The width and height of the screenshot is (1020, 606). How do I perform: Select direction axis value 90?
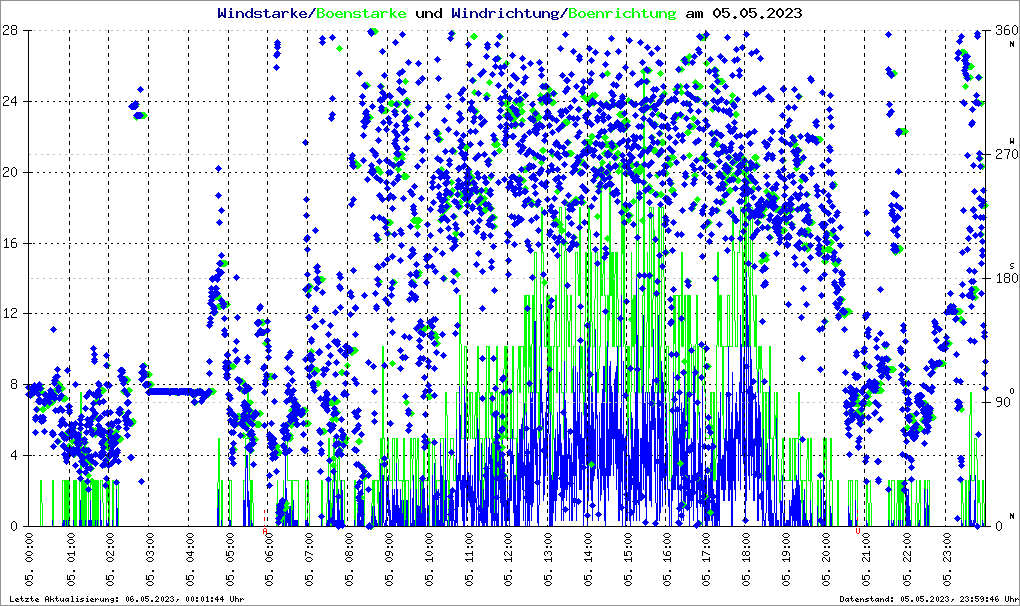[1002, 402]
